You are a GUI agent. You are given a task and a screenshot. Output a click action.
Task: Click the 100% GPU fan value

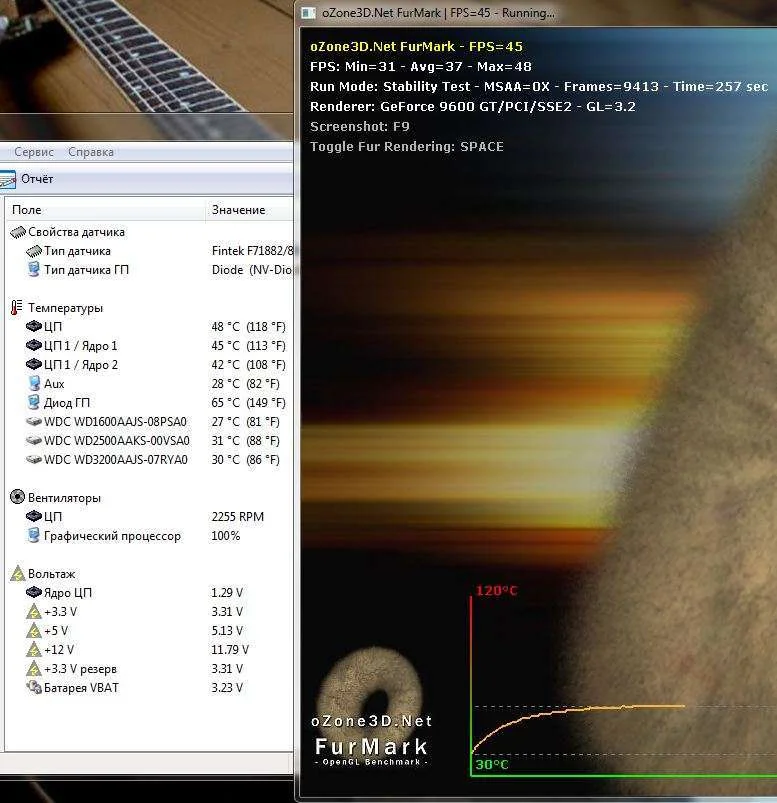(226, 536)
